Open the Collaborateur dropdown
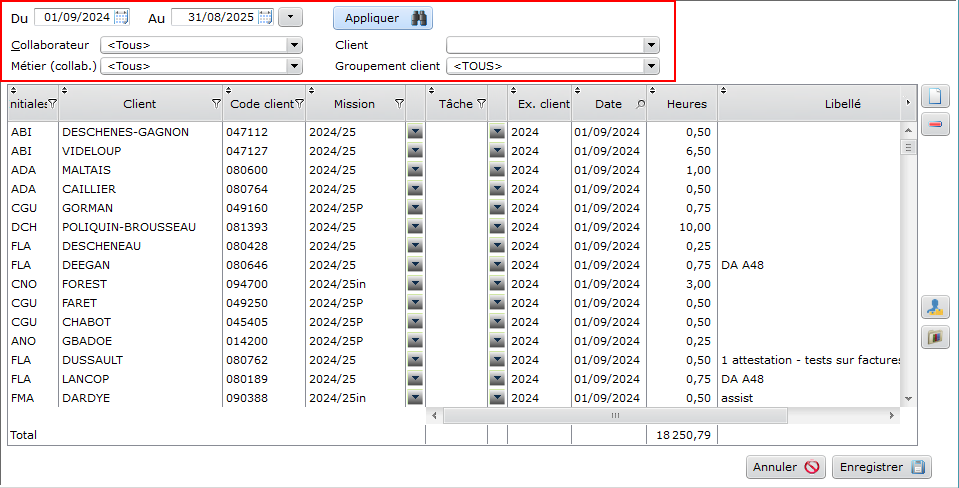The image size is (959, 488). click(x=294, y=45)
